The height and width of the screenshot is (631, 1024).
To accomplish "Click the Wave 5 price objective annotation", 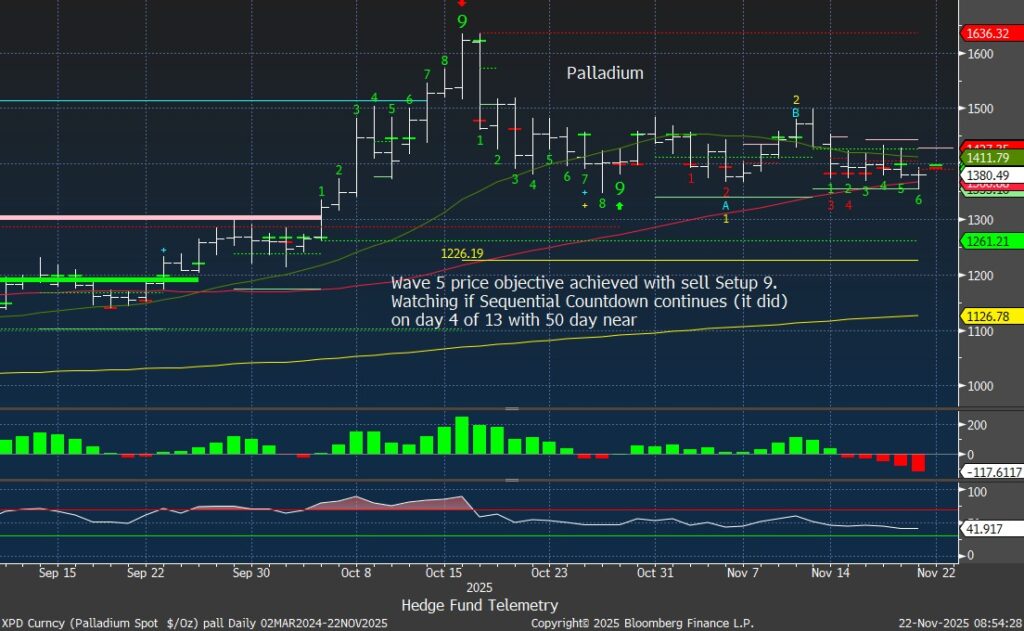I will [591, 300].
